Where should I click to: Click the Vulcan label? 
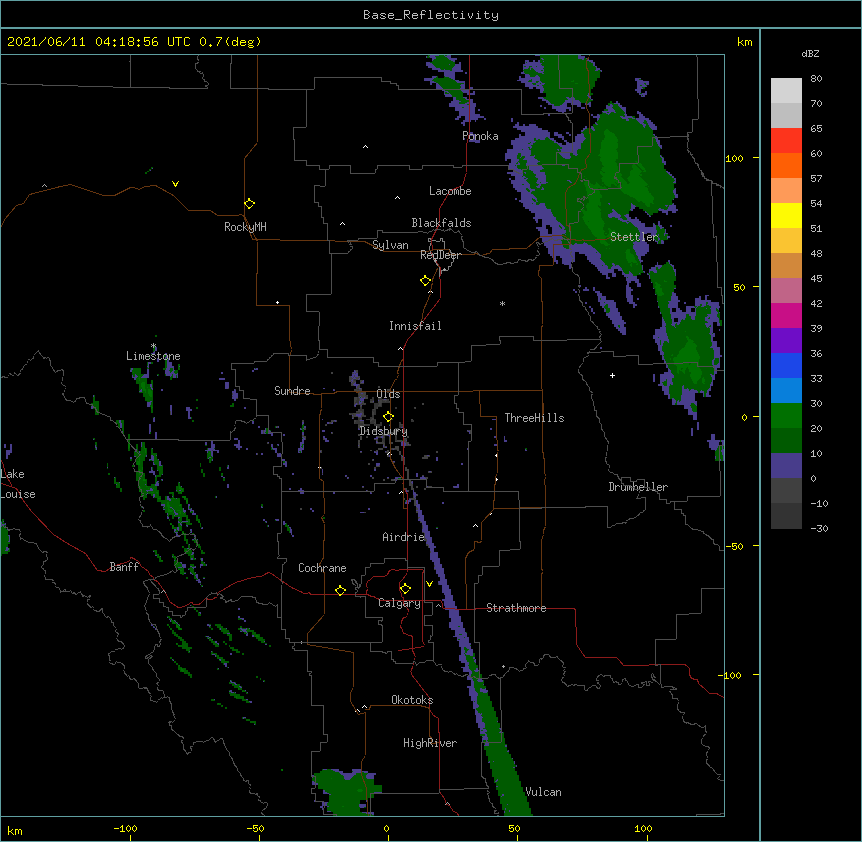[x=543, y=792]
